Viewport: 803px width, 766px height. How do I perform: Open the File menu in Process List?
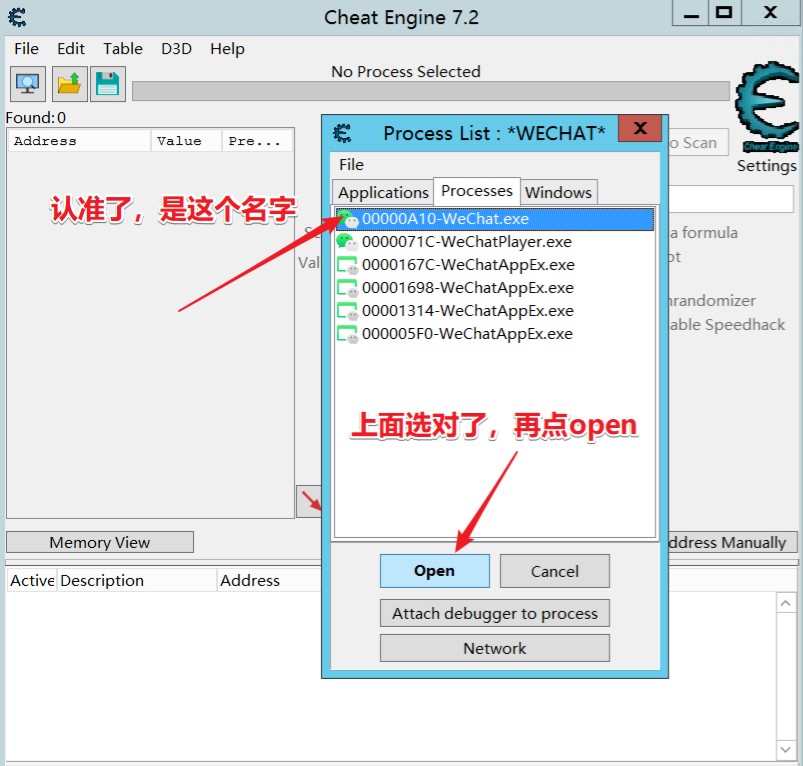pos(351,164)
